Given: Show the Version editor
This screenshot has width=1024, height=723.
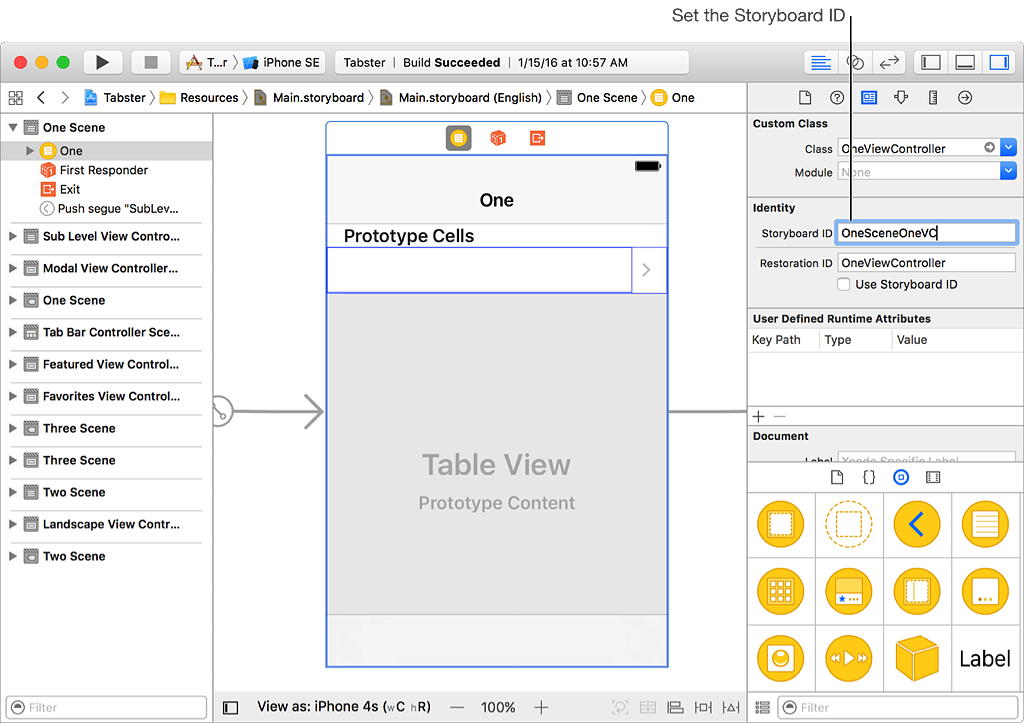Looking at the screenshot, I should (x=889, y=63).
